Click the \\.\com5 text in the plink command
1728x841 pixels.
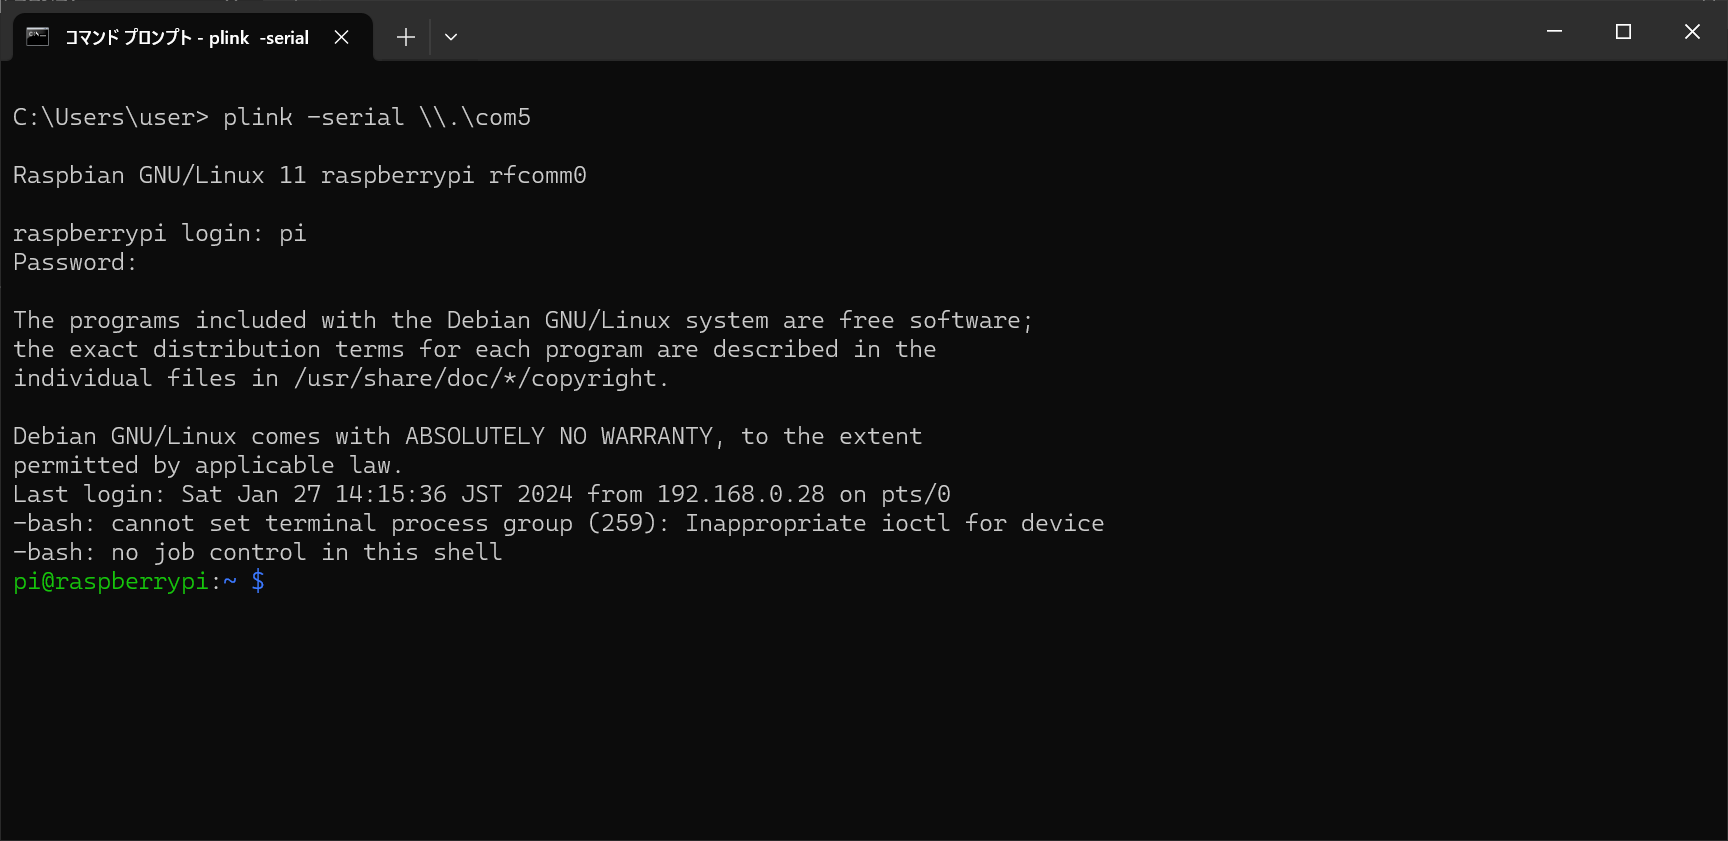(475, 117)
